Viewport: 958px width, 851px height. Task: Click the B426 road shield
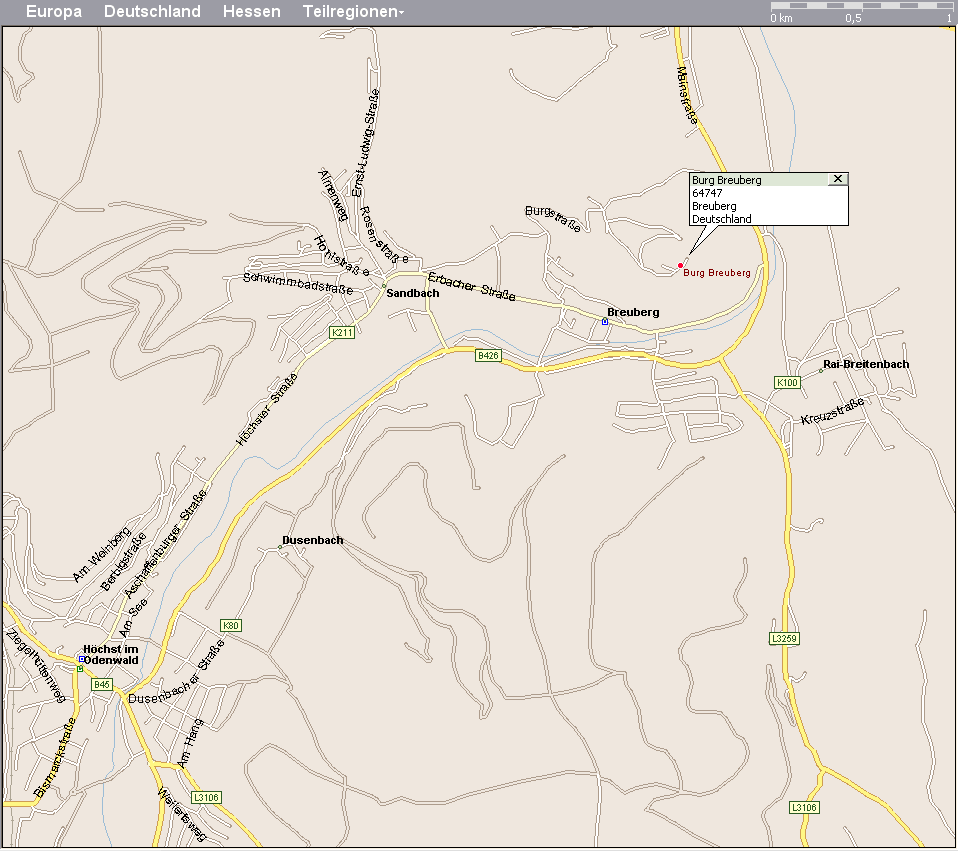(x=487, y=355)
